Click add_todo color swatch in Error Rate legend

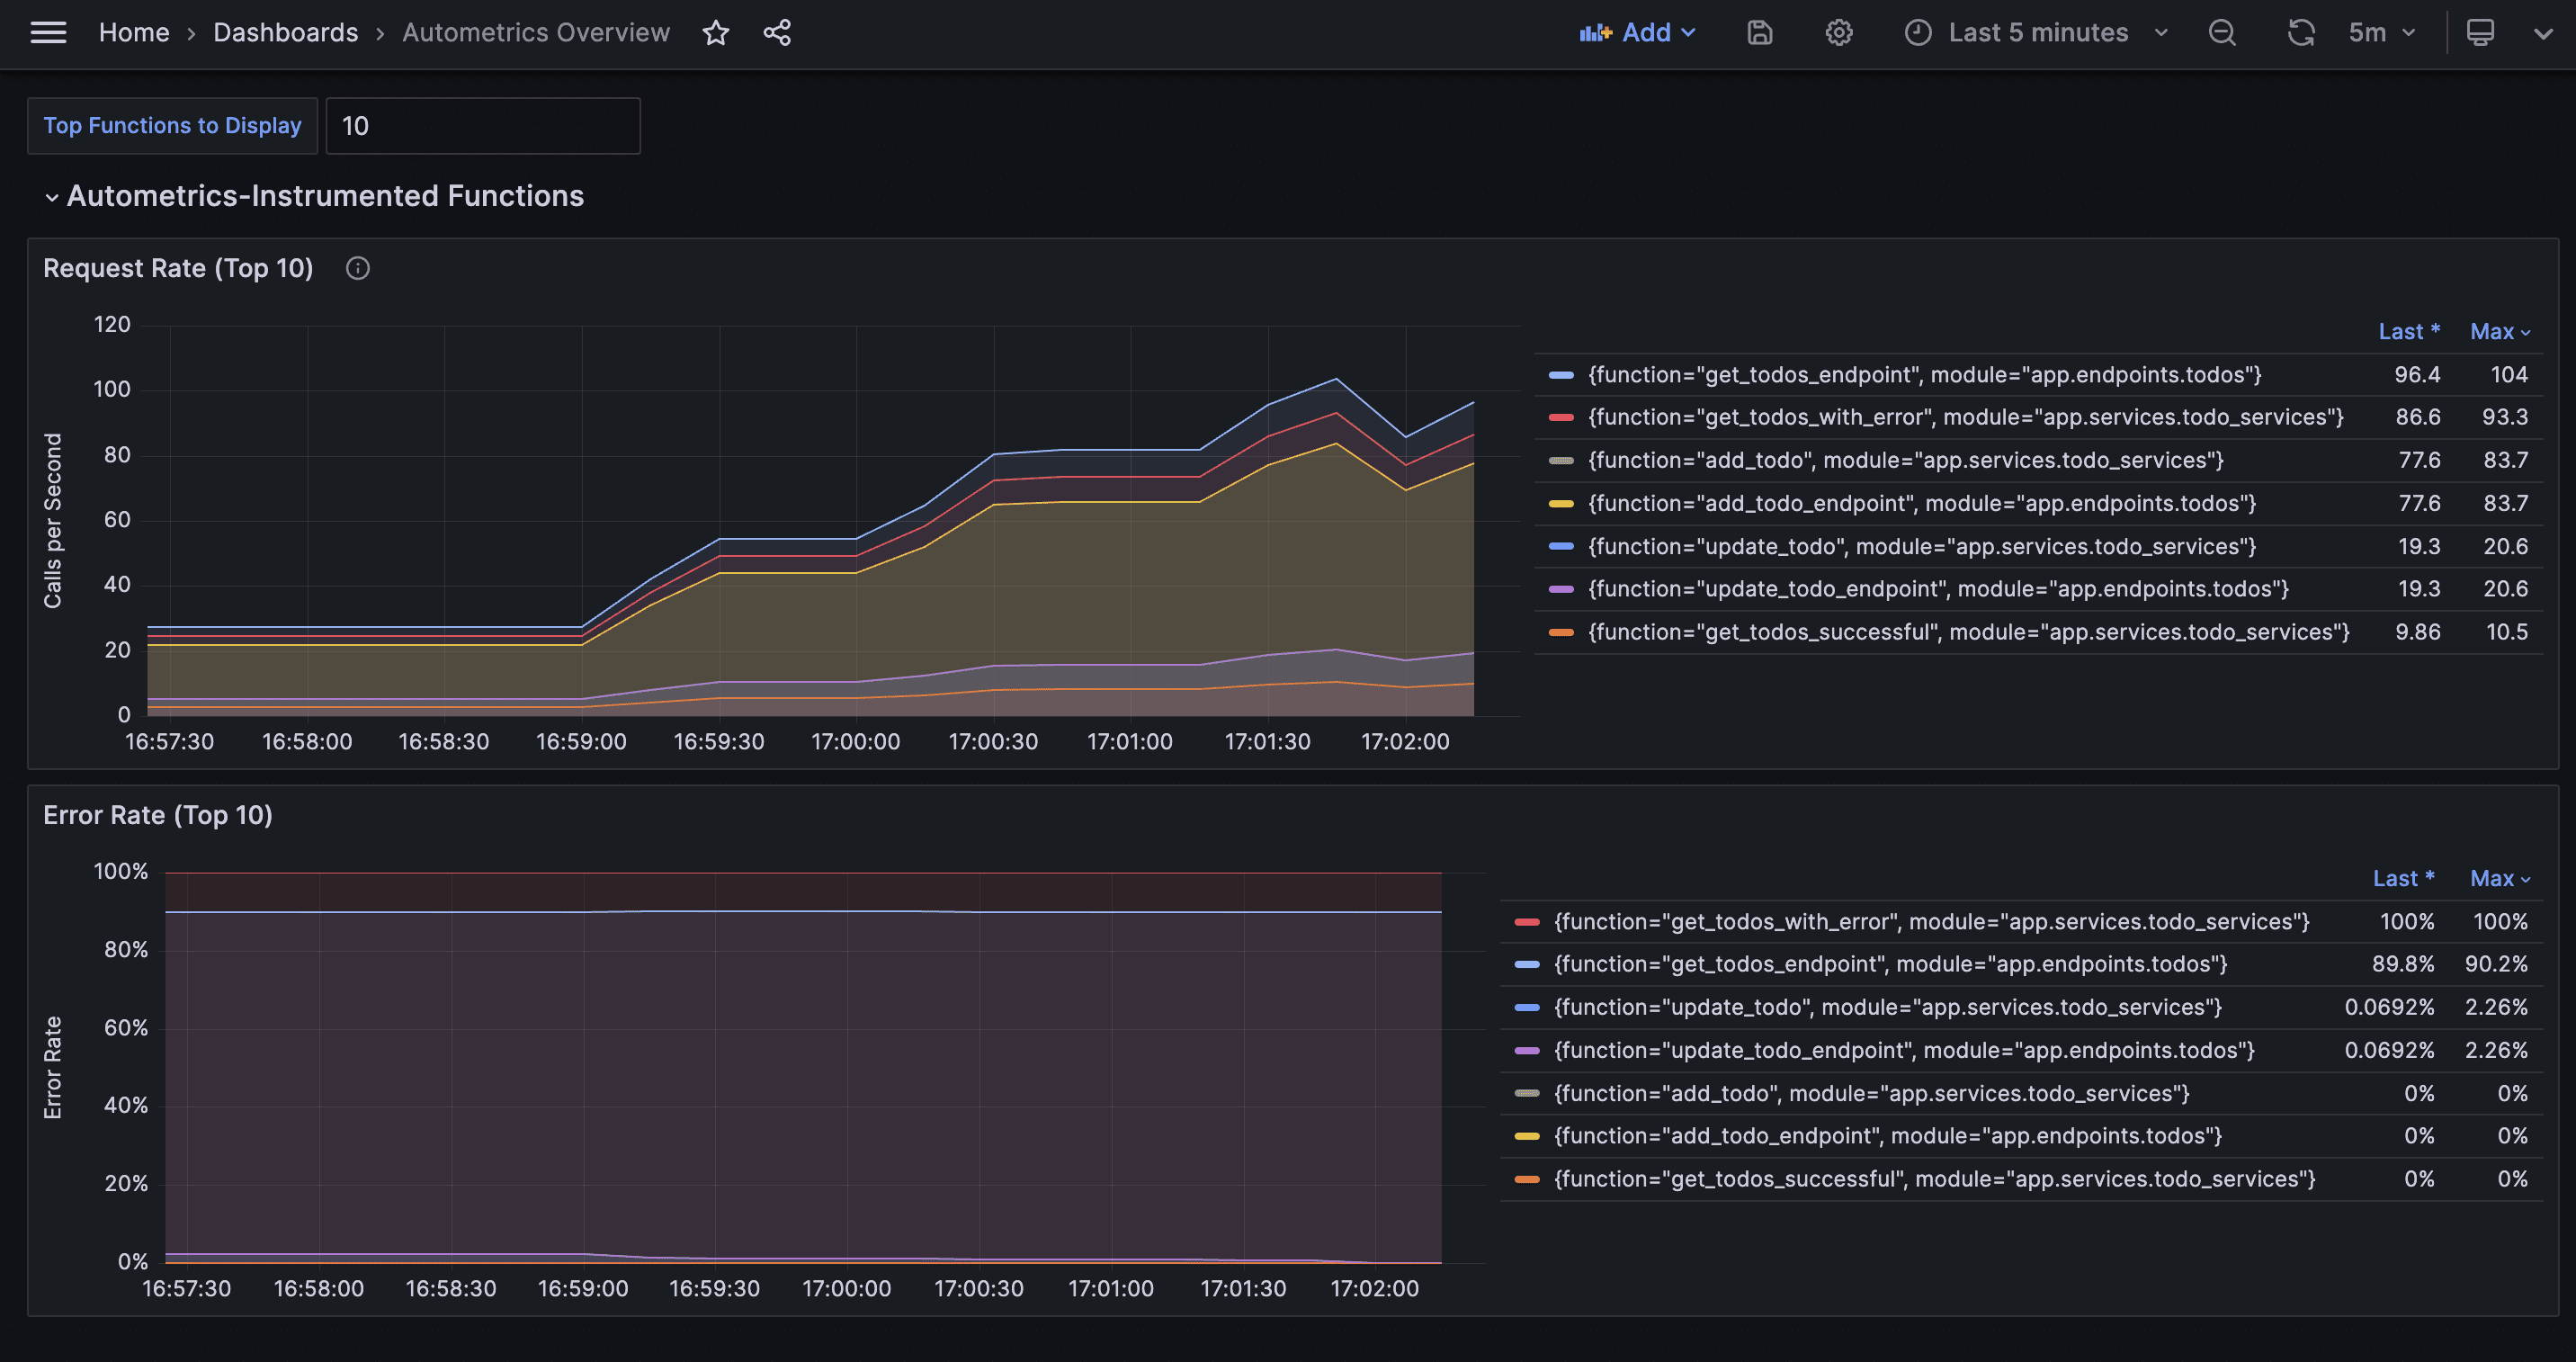(1527, 1093)
